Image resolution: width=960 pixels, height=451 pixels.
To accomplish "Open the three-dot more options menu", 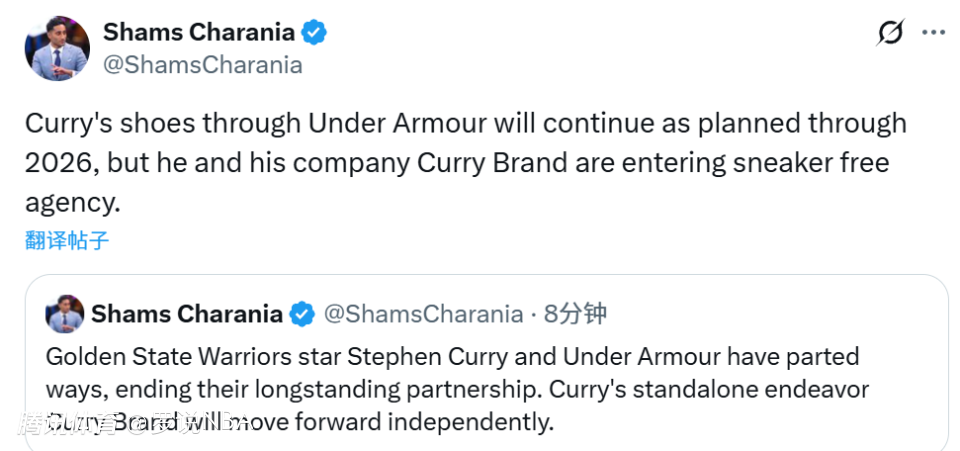I will 932,33.
